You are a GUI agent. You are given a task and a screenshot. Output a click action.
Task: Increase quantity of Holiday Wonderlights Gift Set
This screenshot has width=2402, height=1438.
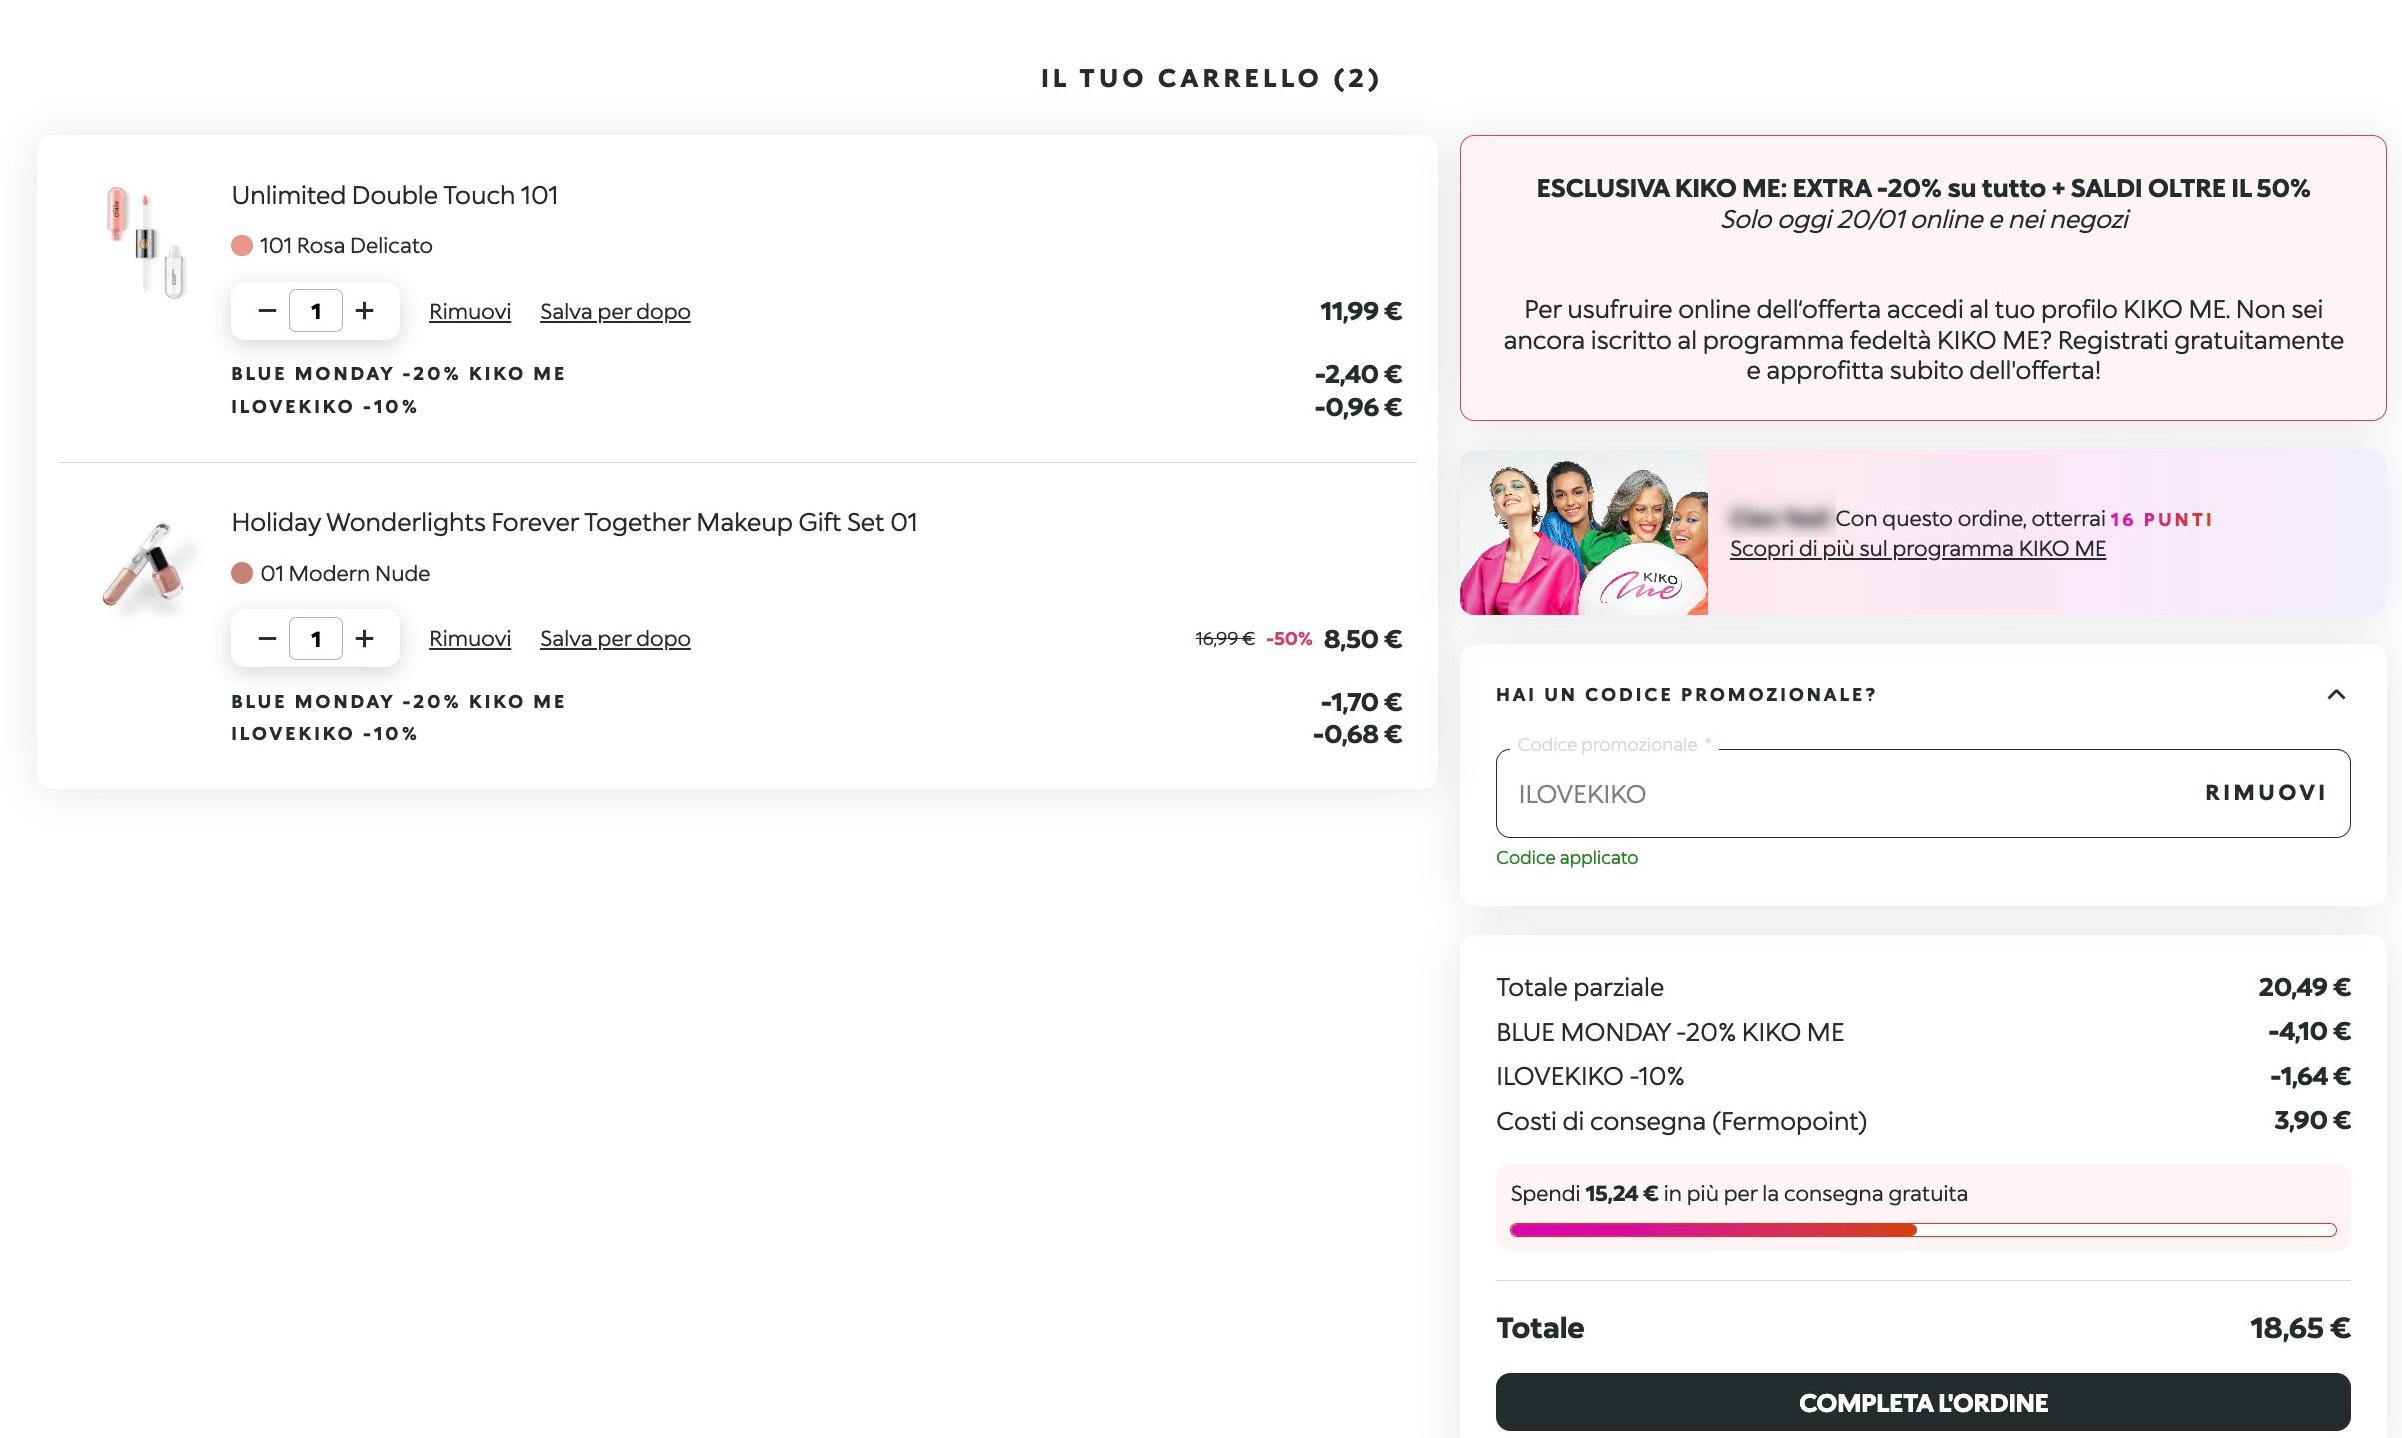pyautogui.click(x=365, y=638)
